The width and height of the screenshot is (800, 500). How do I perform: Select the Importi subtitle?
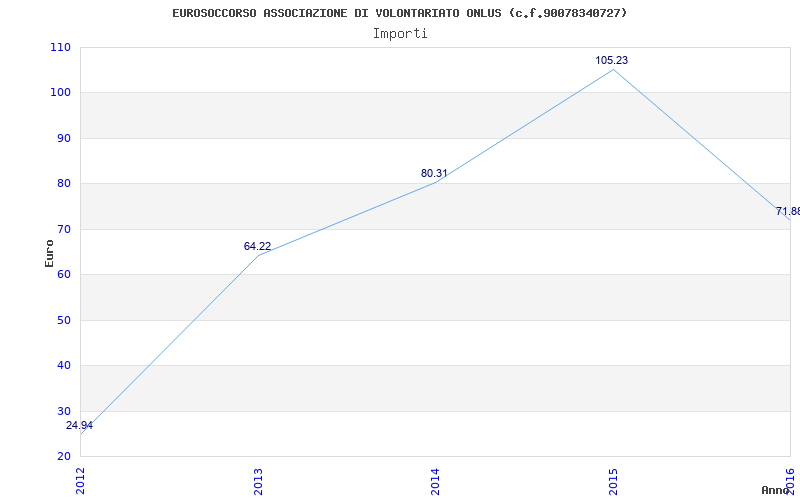(x=400, y=34)
